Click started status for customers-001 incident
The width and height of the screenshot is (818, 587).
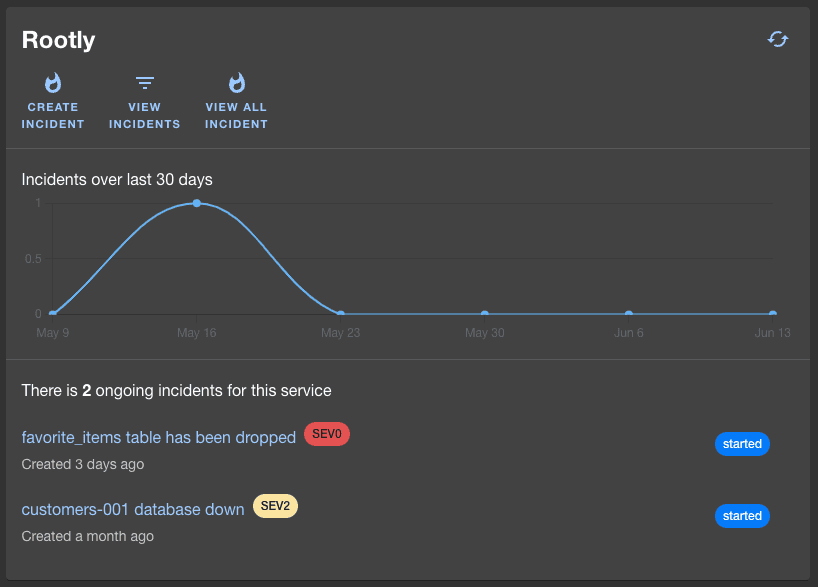pos(742,516)
